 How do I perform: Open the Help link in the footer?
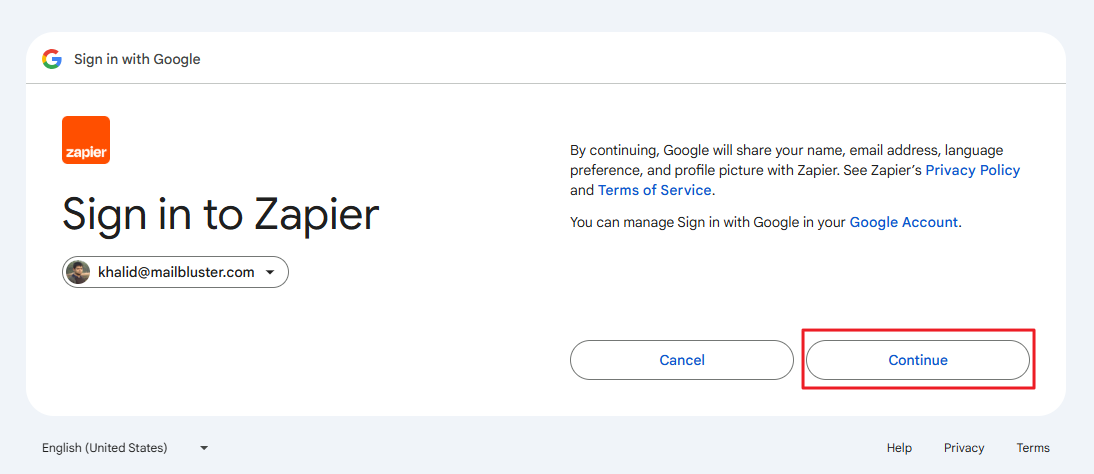click(x=899, y=448)
